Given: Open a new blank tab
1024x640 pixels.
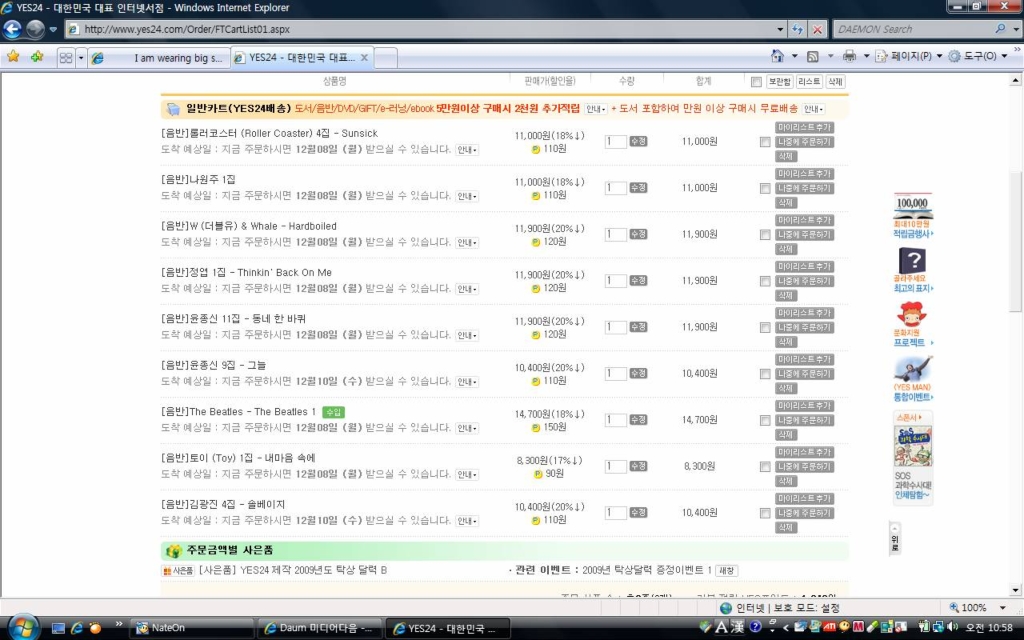Looking at the screenshot, I should (385, 57).
